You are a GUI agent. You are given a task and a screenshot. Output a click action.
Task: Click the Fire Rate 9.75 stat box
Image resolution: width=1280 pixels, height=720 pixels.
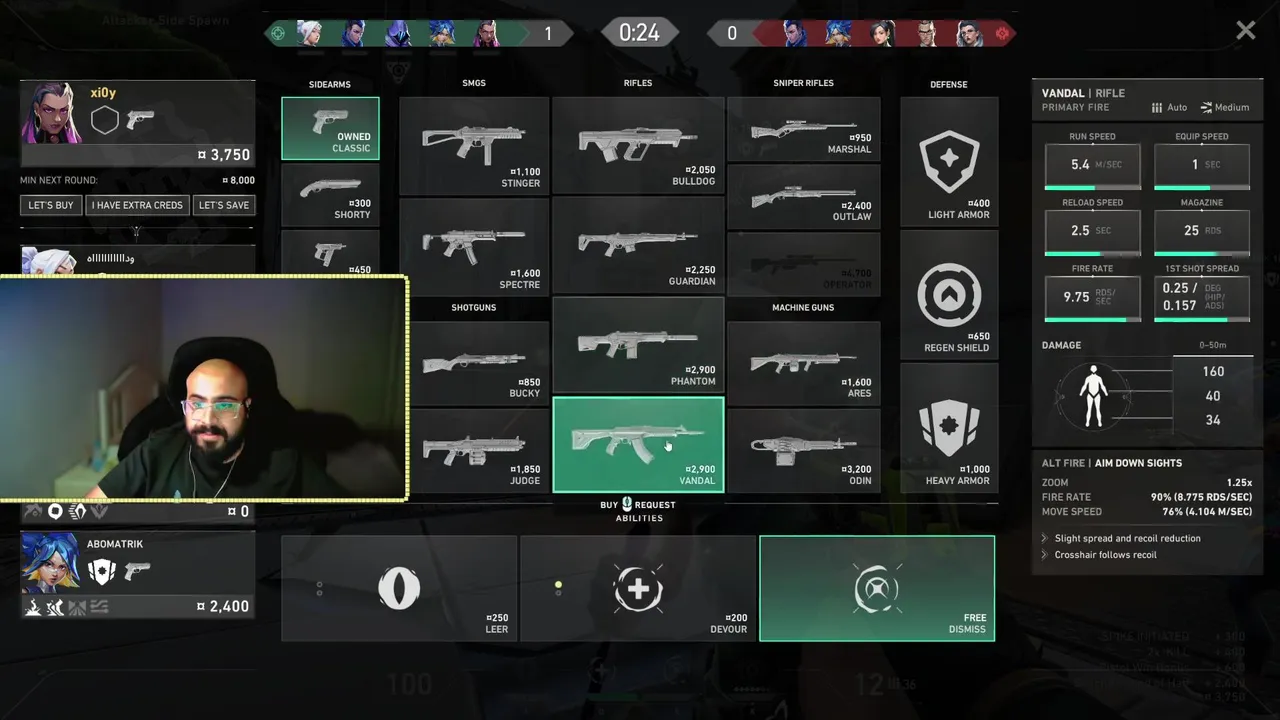click(1093, 298)
